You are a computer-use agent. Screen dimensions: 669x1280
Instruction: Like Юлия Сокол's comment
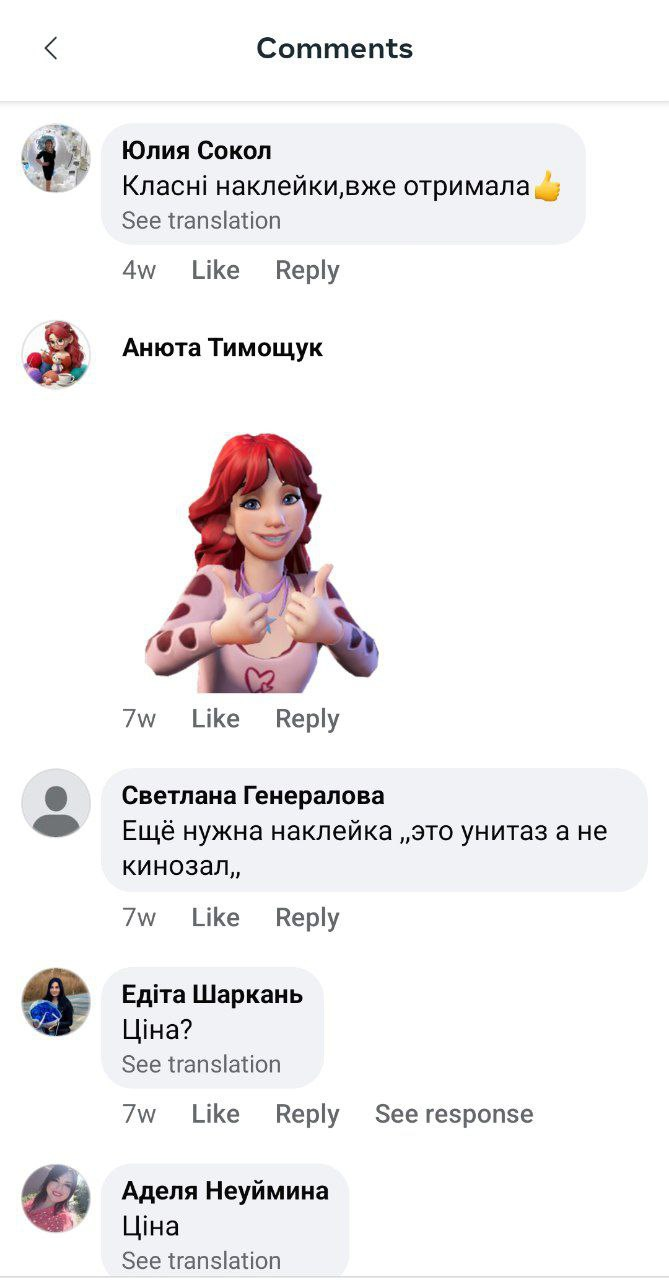coord(216,270)
